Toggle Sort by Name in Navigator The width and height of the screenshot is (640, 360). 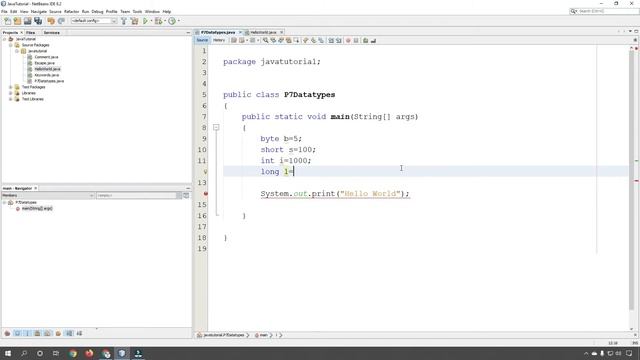69,333
